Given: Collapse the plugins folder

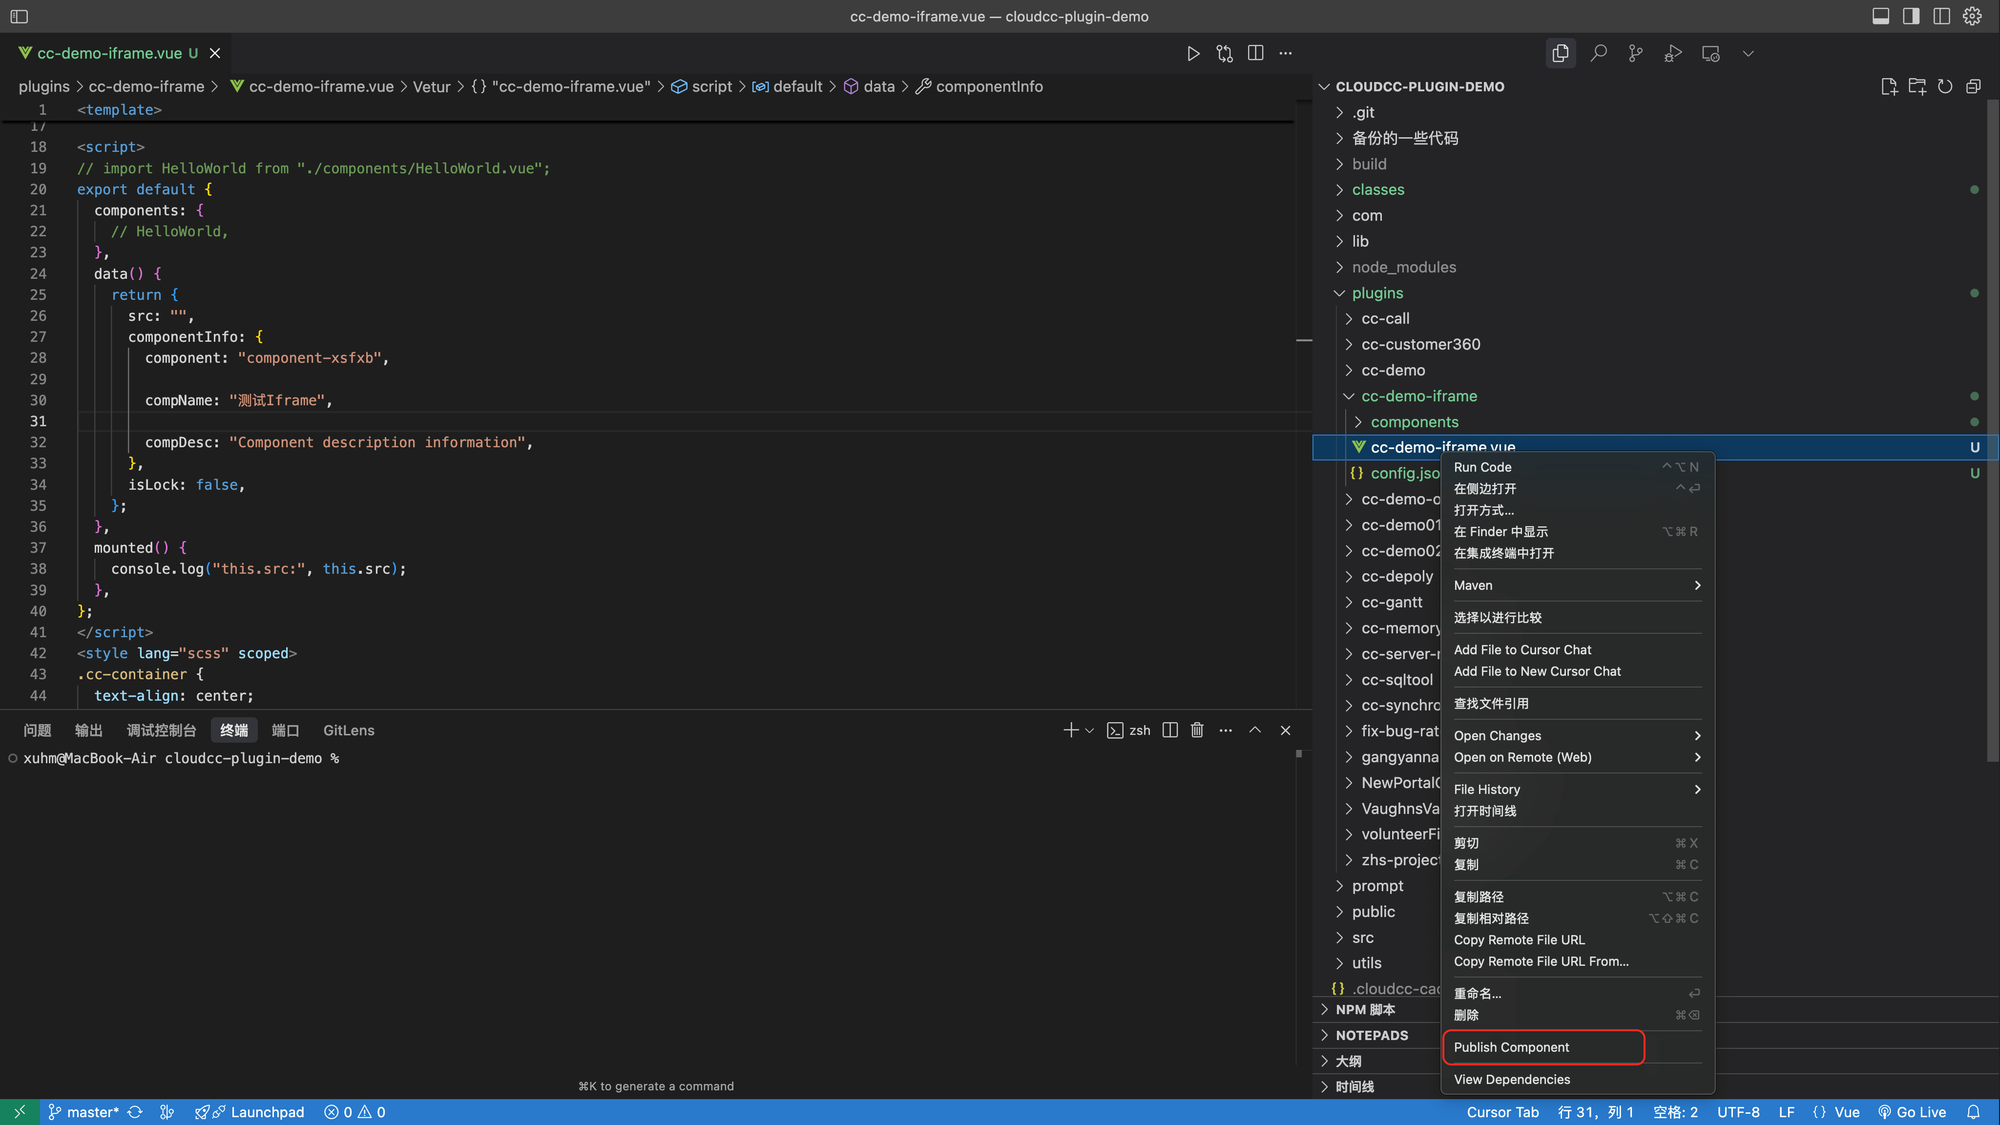Looking at the screenshot, I should pos(1377,293).
